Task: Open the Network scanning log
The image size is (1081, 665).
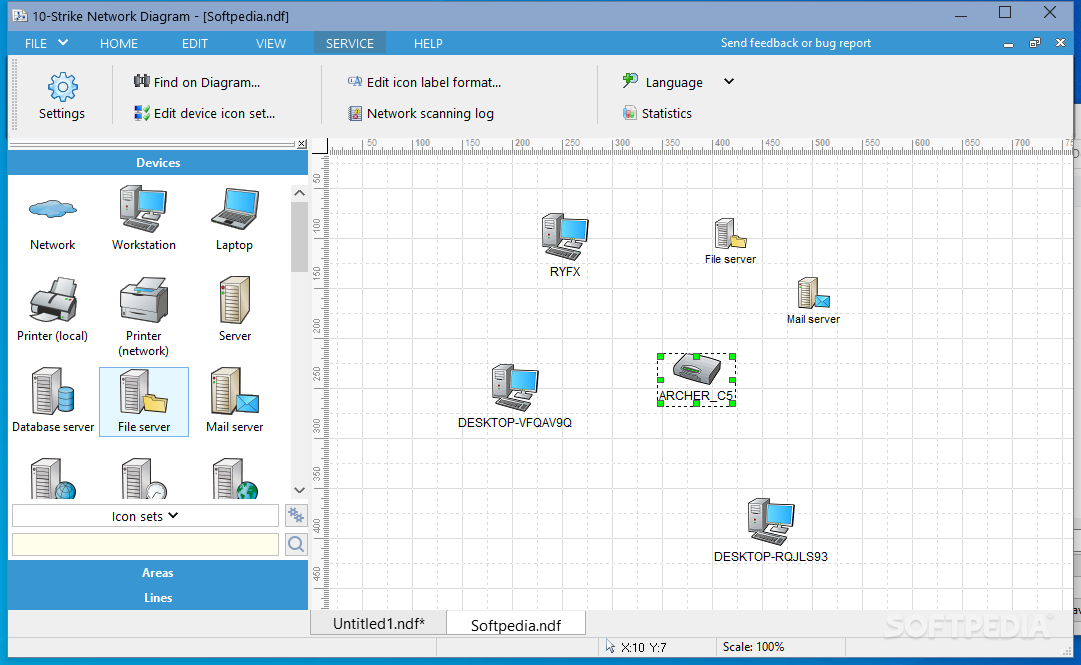Action: point(421,113)
